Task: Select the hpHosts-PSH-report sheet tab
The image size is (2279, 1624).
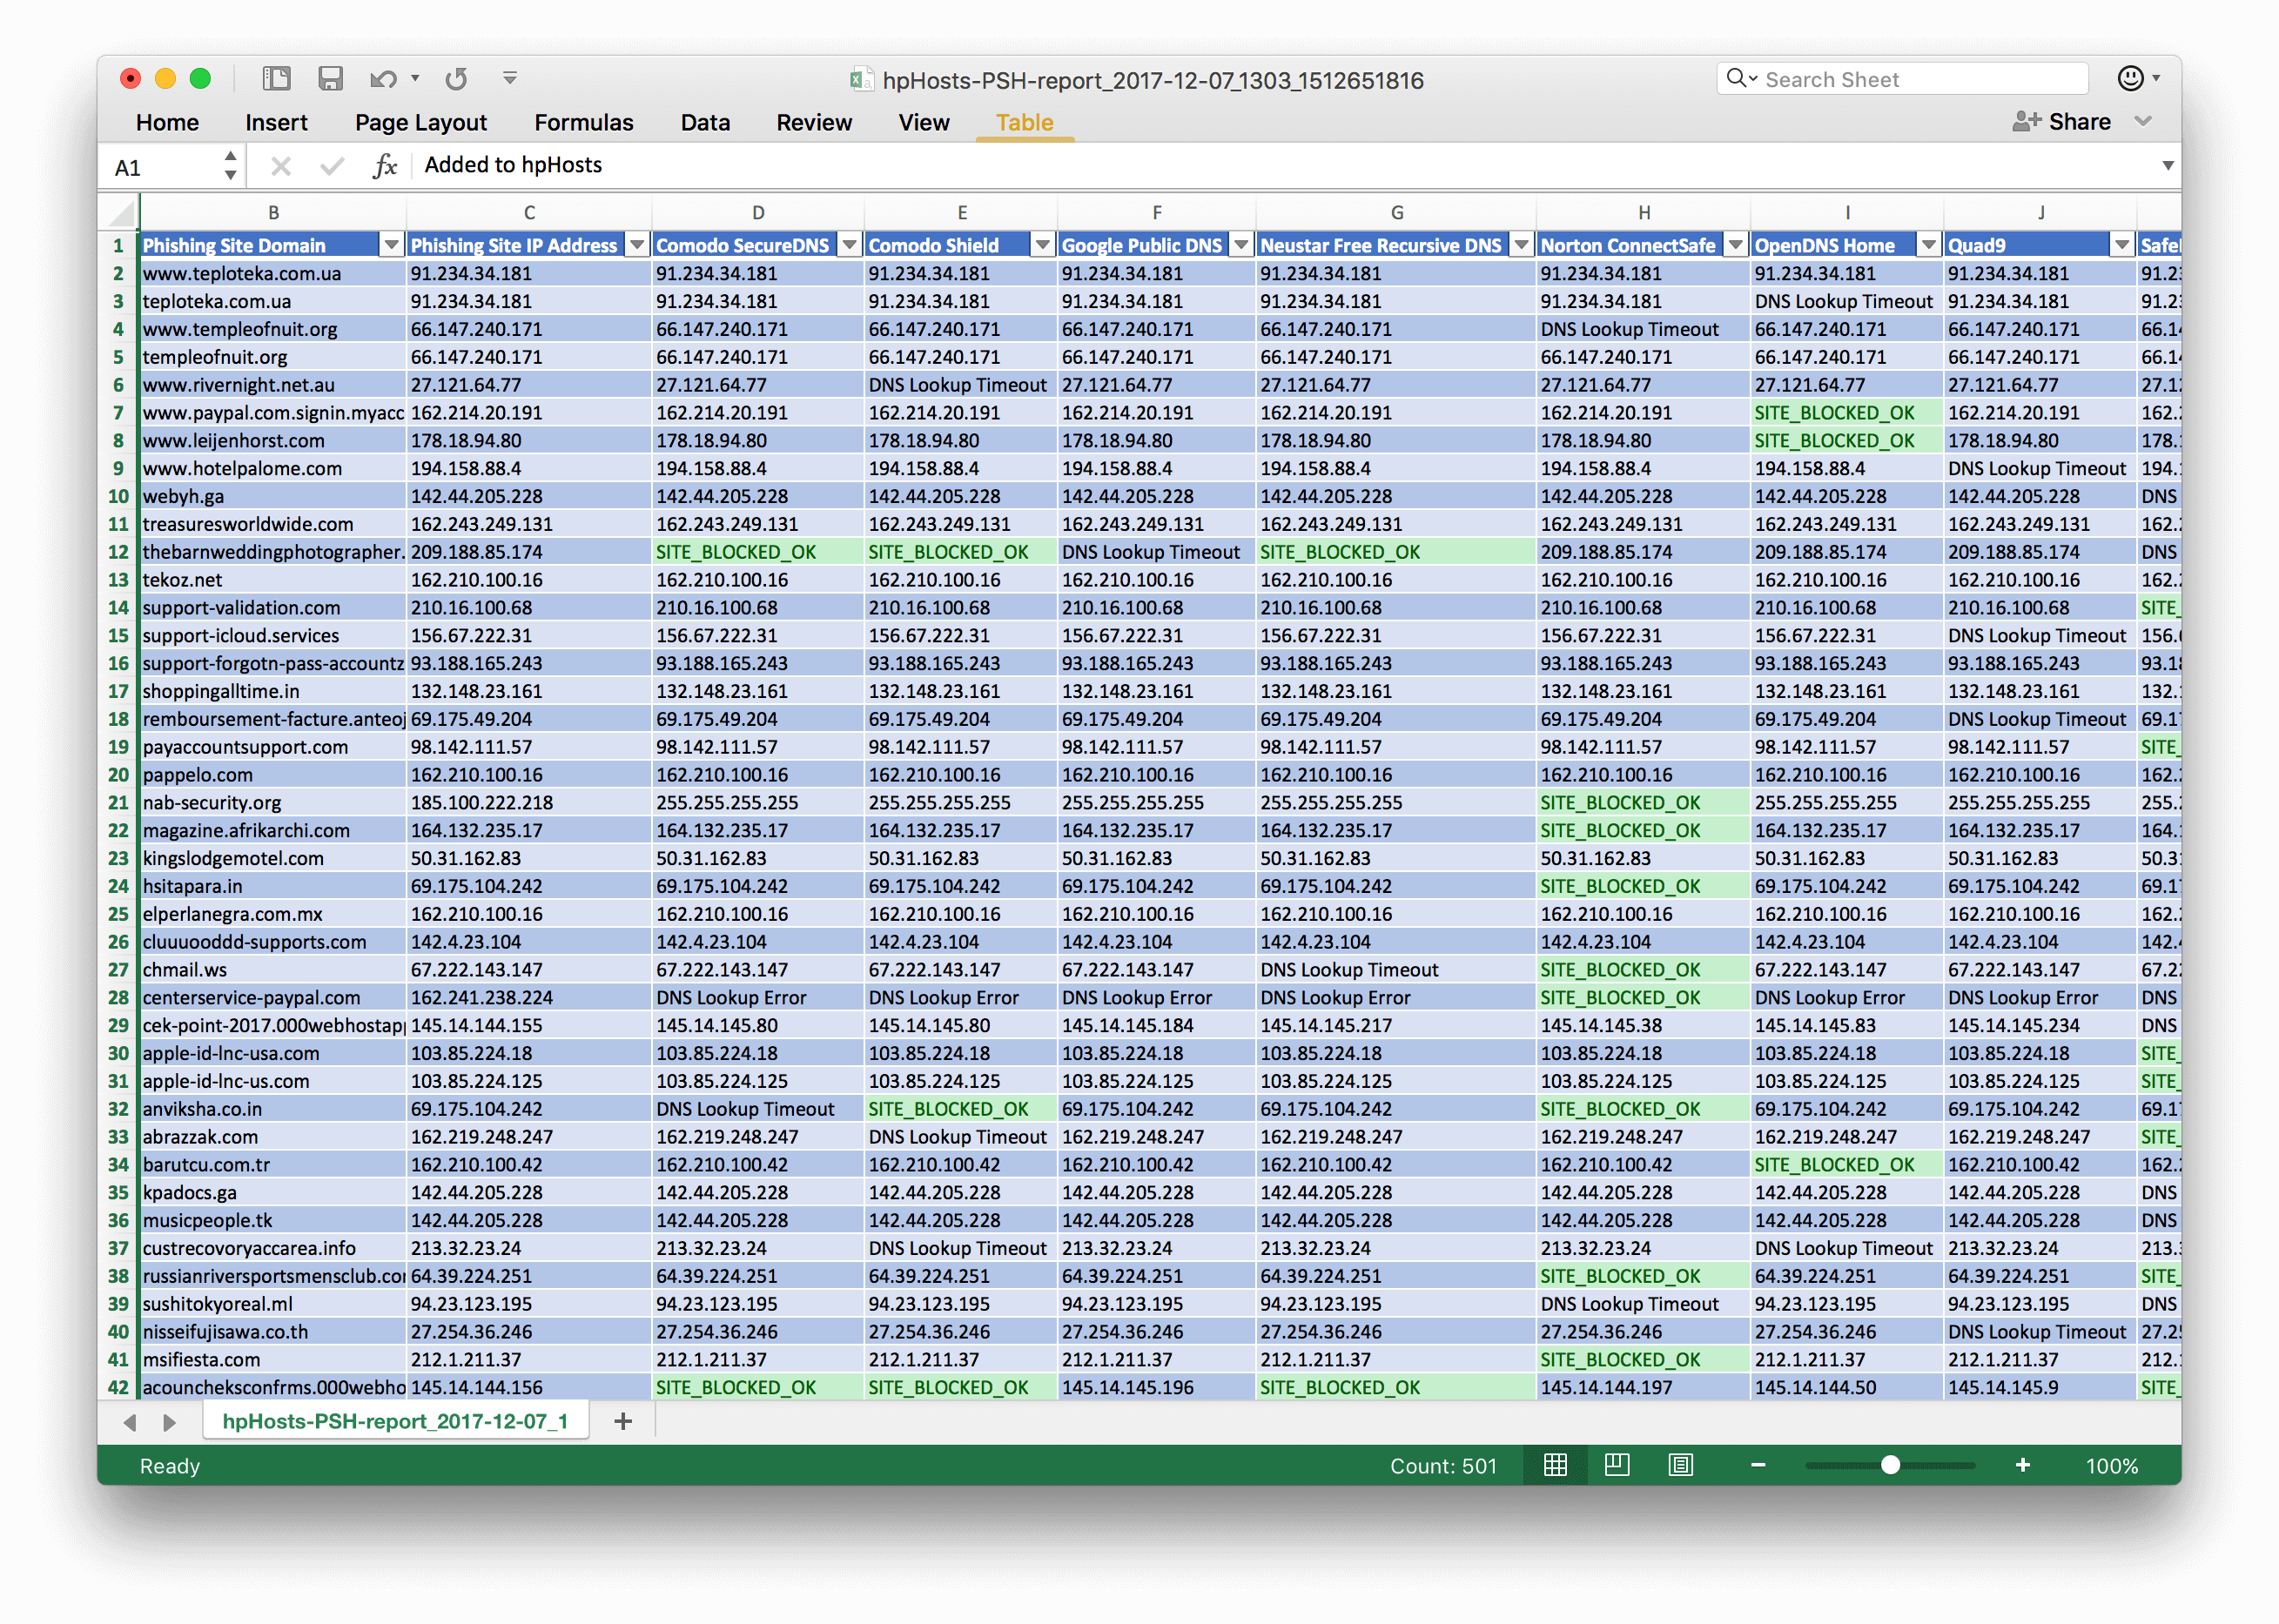Action: [x=395, y=1421]
